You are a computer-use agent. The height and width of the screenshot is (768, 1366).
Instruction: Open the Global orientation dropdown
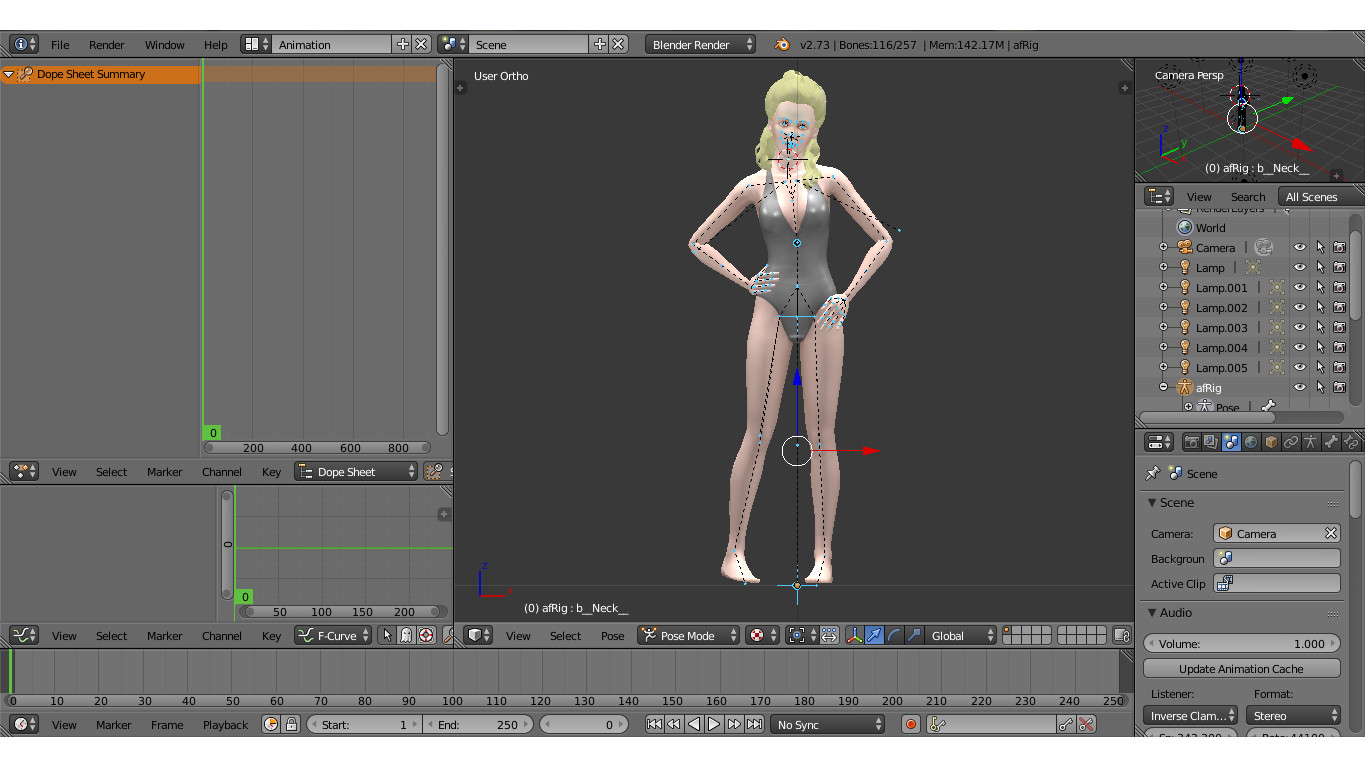click(962, 635)
